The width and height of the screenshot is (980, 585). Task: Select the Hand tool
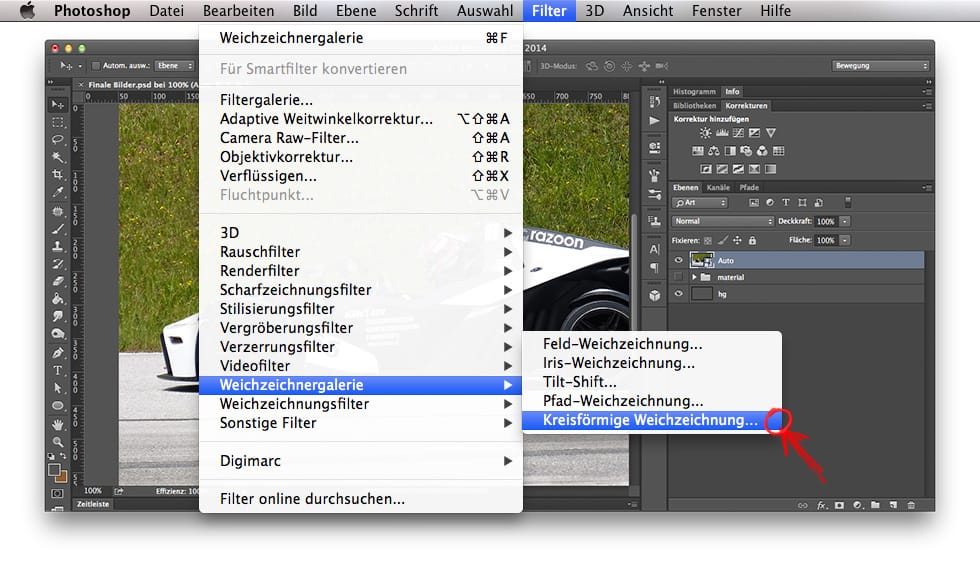tap(58, 424)
